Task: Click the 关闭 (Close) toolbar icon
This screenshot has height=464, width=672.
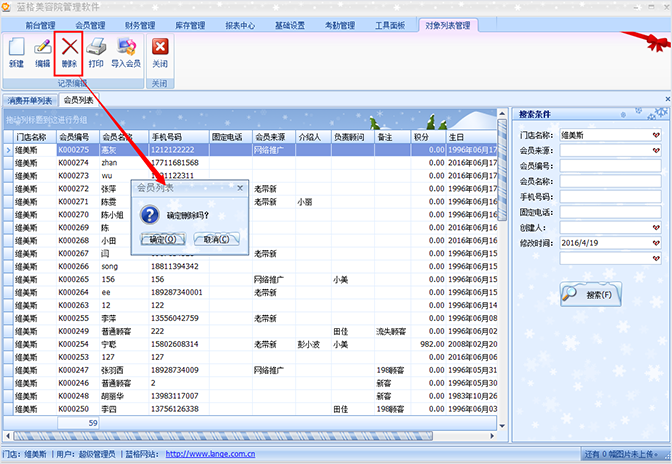Action: tap(160, 51)
